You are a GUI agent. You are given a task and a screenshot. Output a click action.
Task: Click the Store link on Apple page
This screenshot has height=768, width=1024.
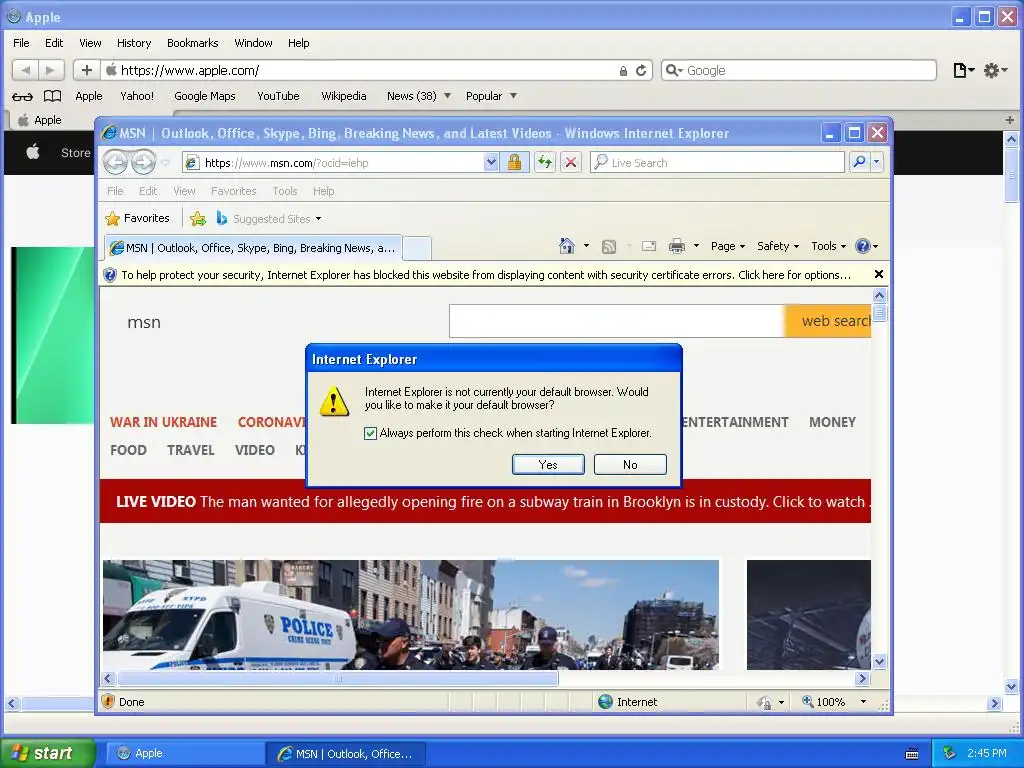tap(76, 152)
